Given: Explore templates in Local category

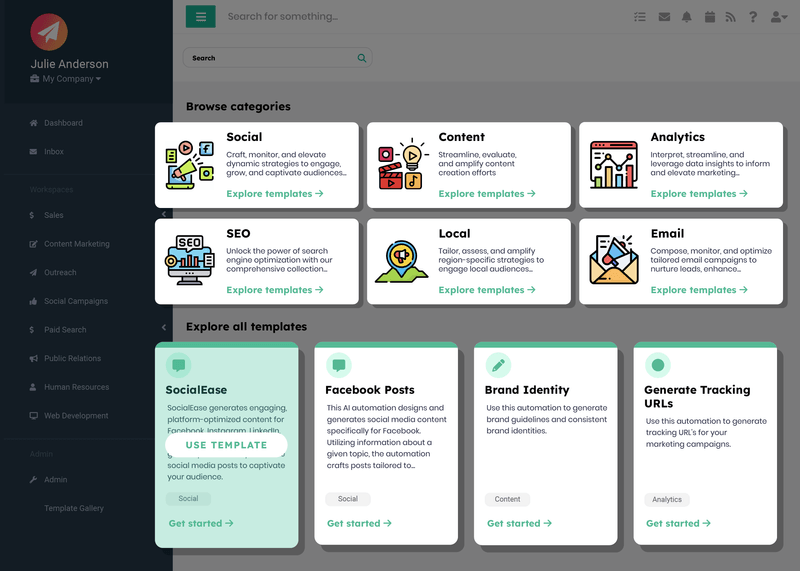Looking at the screenshot, I should point(487,290).
